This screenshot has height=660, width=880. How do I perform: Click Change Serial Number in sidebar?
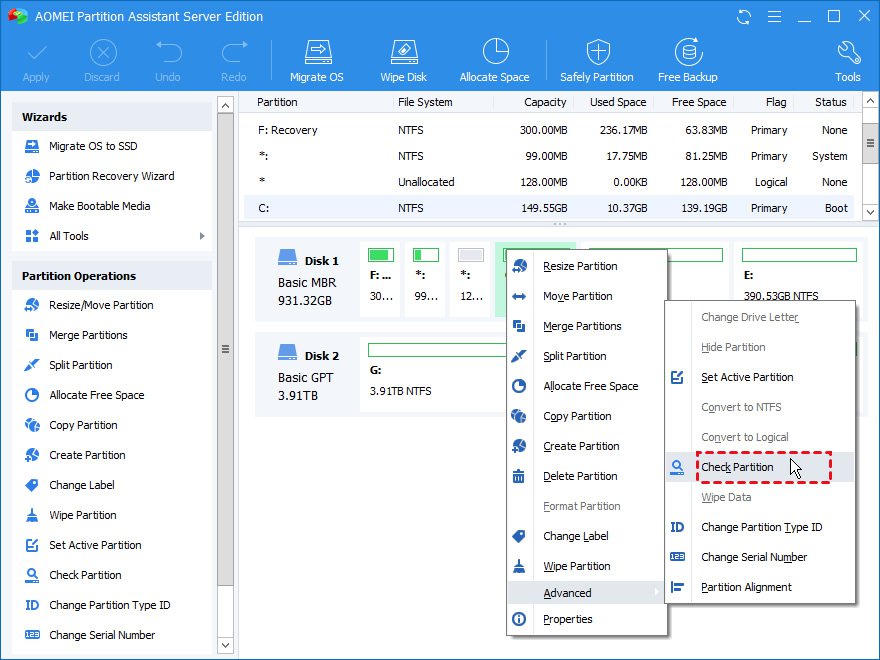[90, 635]
